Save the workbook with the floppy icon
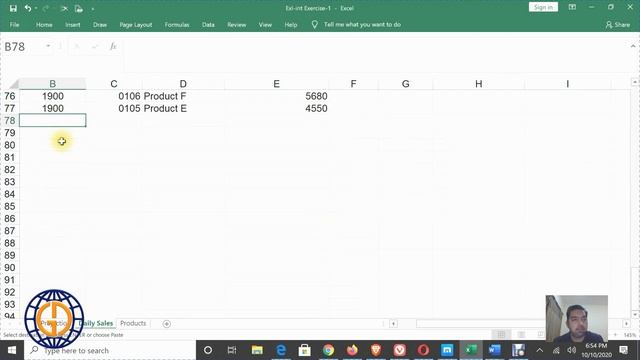The height and width of the screenshot is (360, 640). click(13, 8)
